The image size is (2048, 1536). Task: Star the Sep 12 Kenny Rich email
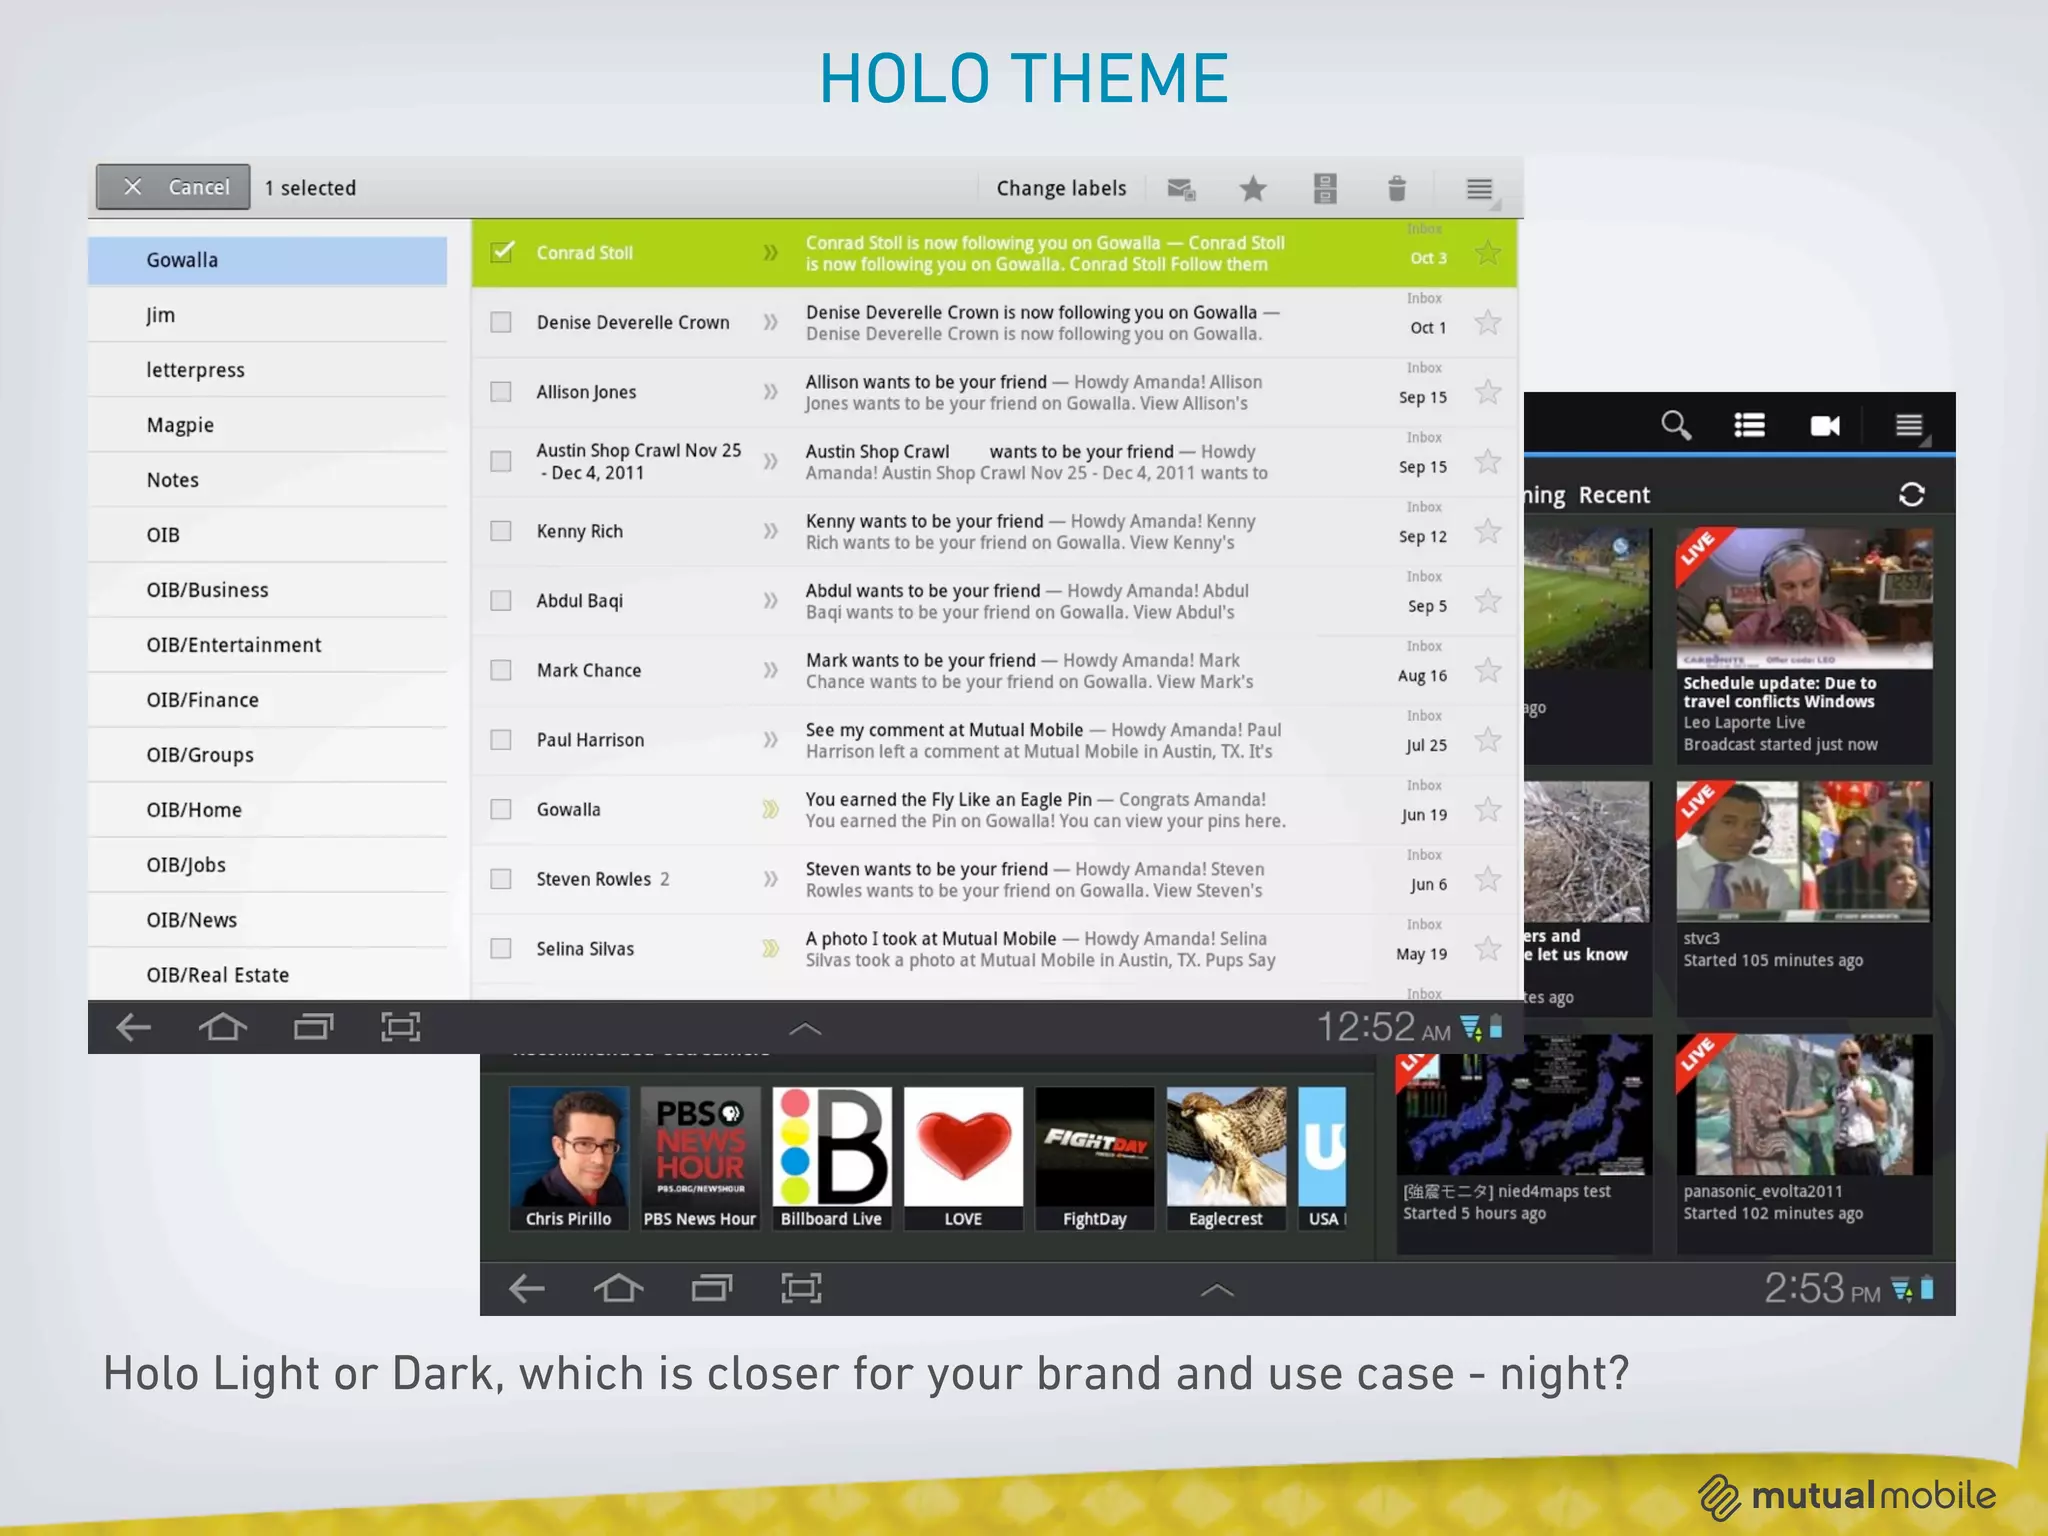(1488, 531)
